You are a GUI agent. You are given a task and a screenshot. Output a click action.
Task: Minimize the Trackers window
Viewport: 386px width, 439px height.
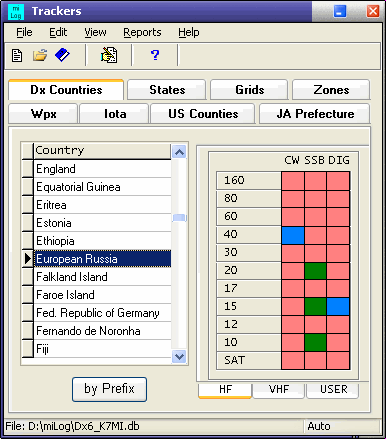(x=340, y=11)
